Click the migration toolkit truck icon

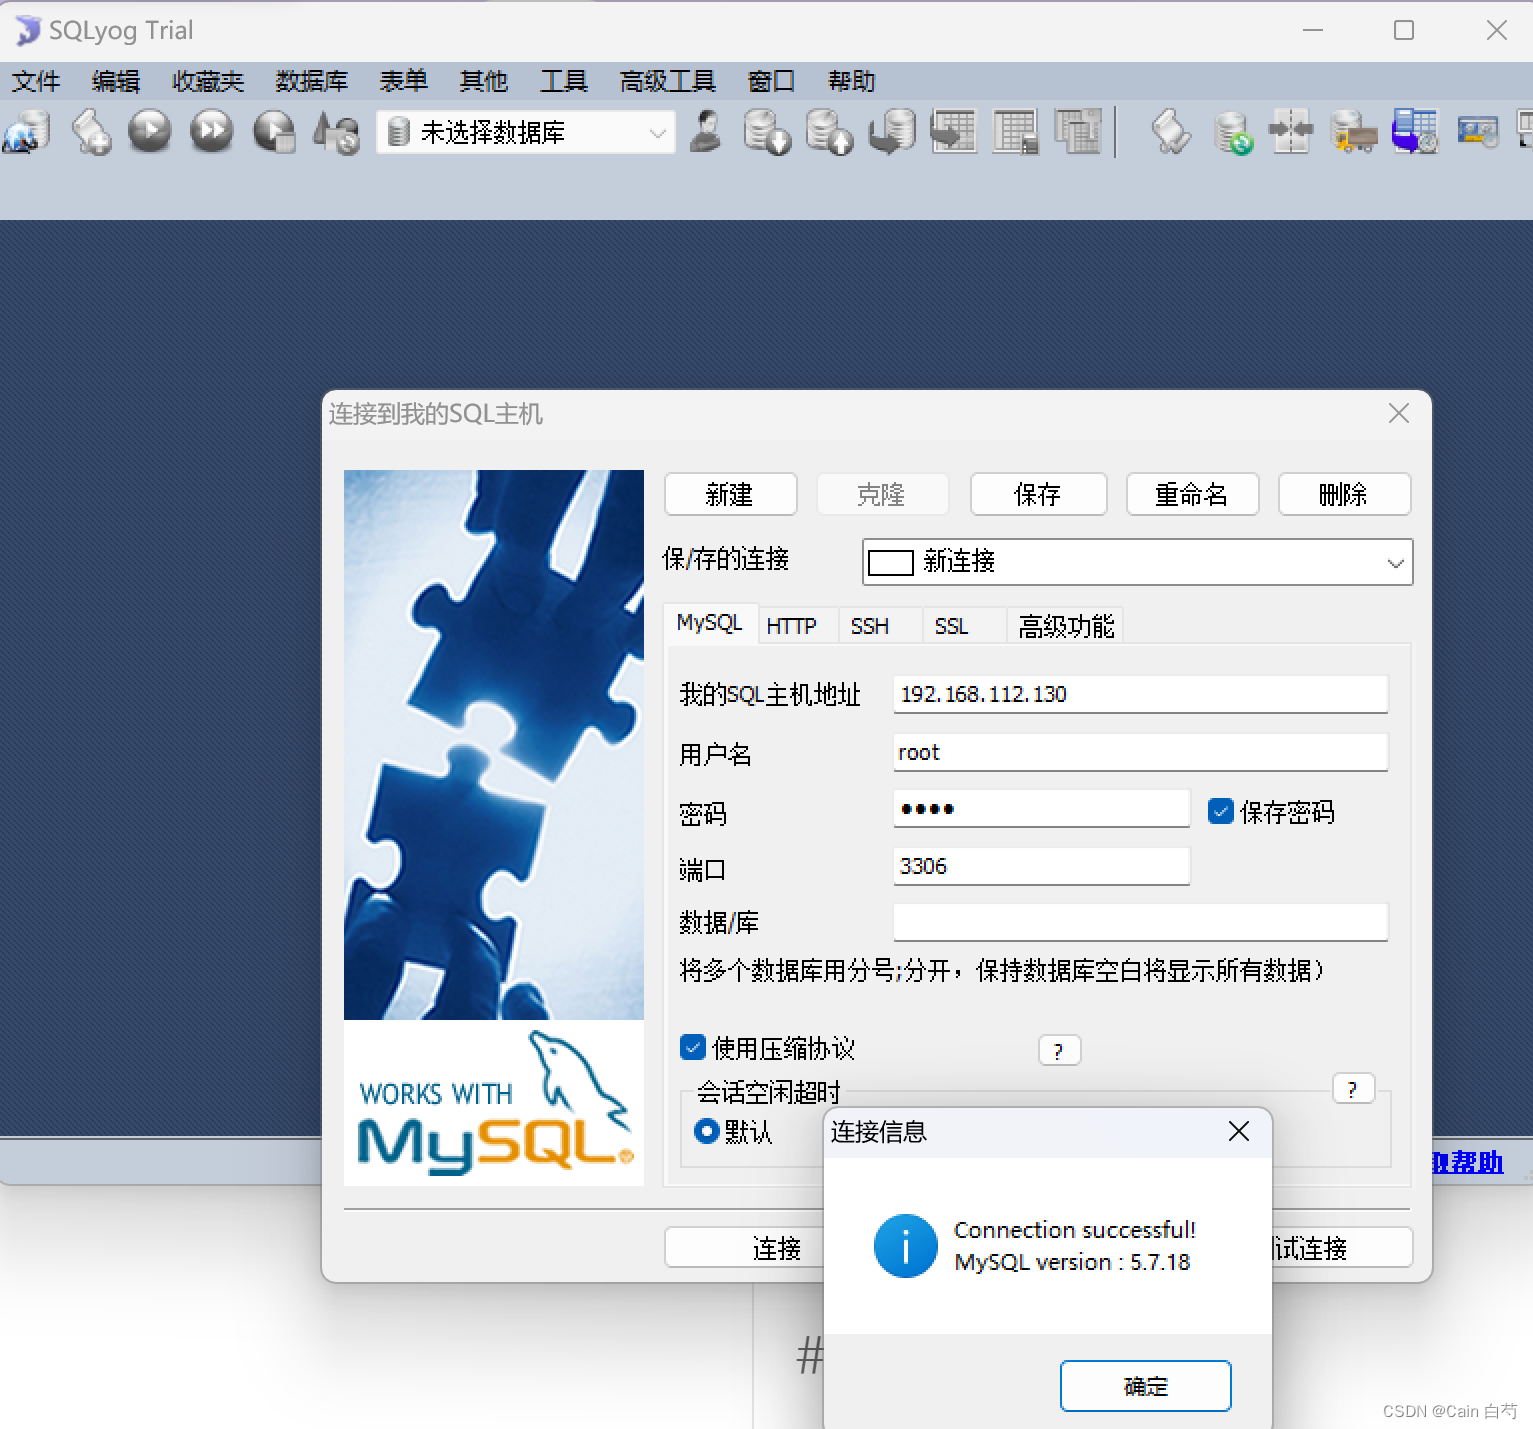click(x=1354, y=132)
